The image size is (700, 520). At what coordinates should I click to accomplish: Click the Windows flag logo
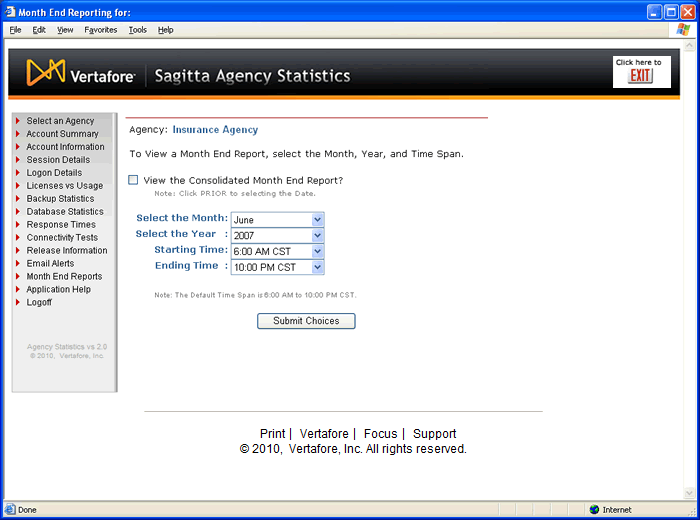(x=683, y=30)
